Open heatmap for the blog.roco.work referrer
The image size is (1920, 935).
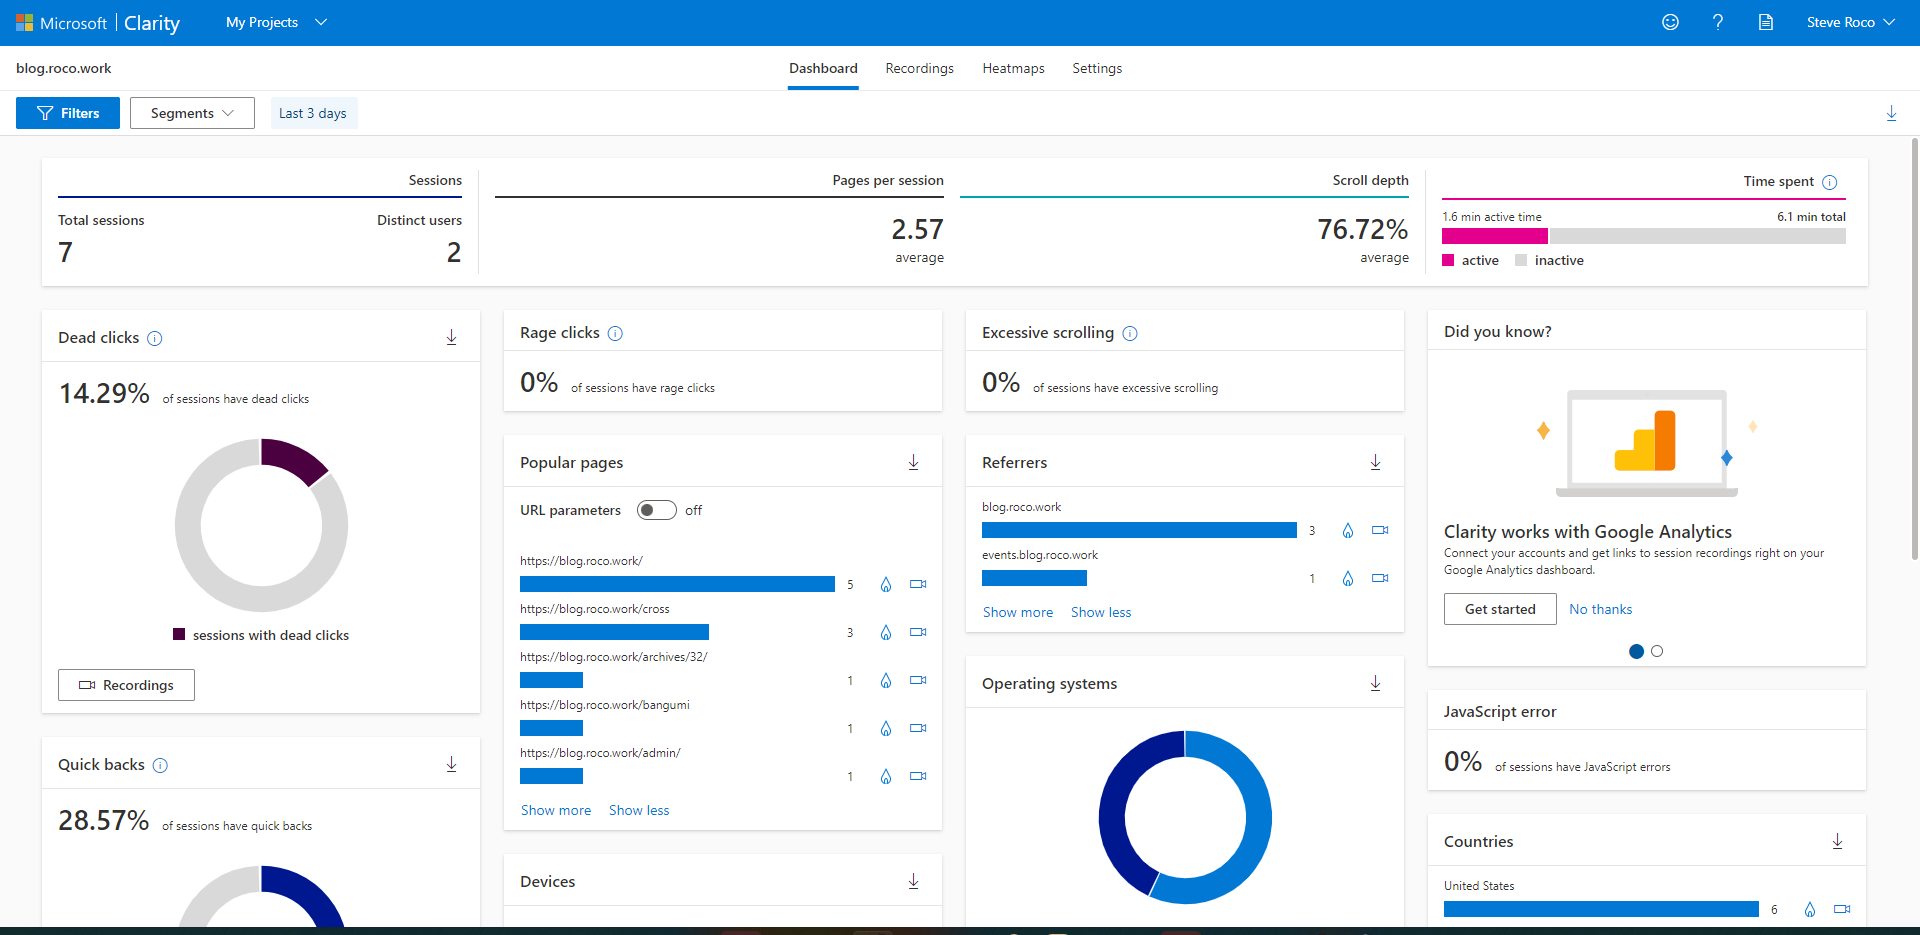(x=1347, y=530)
